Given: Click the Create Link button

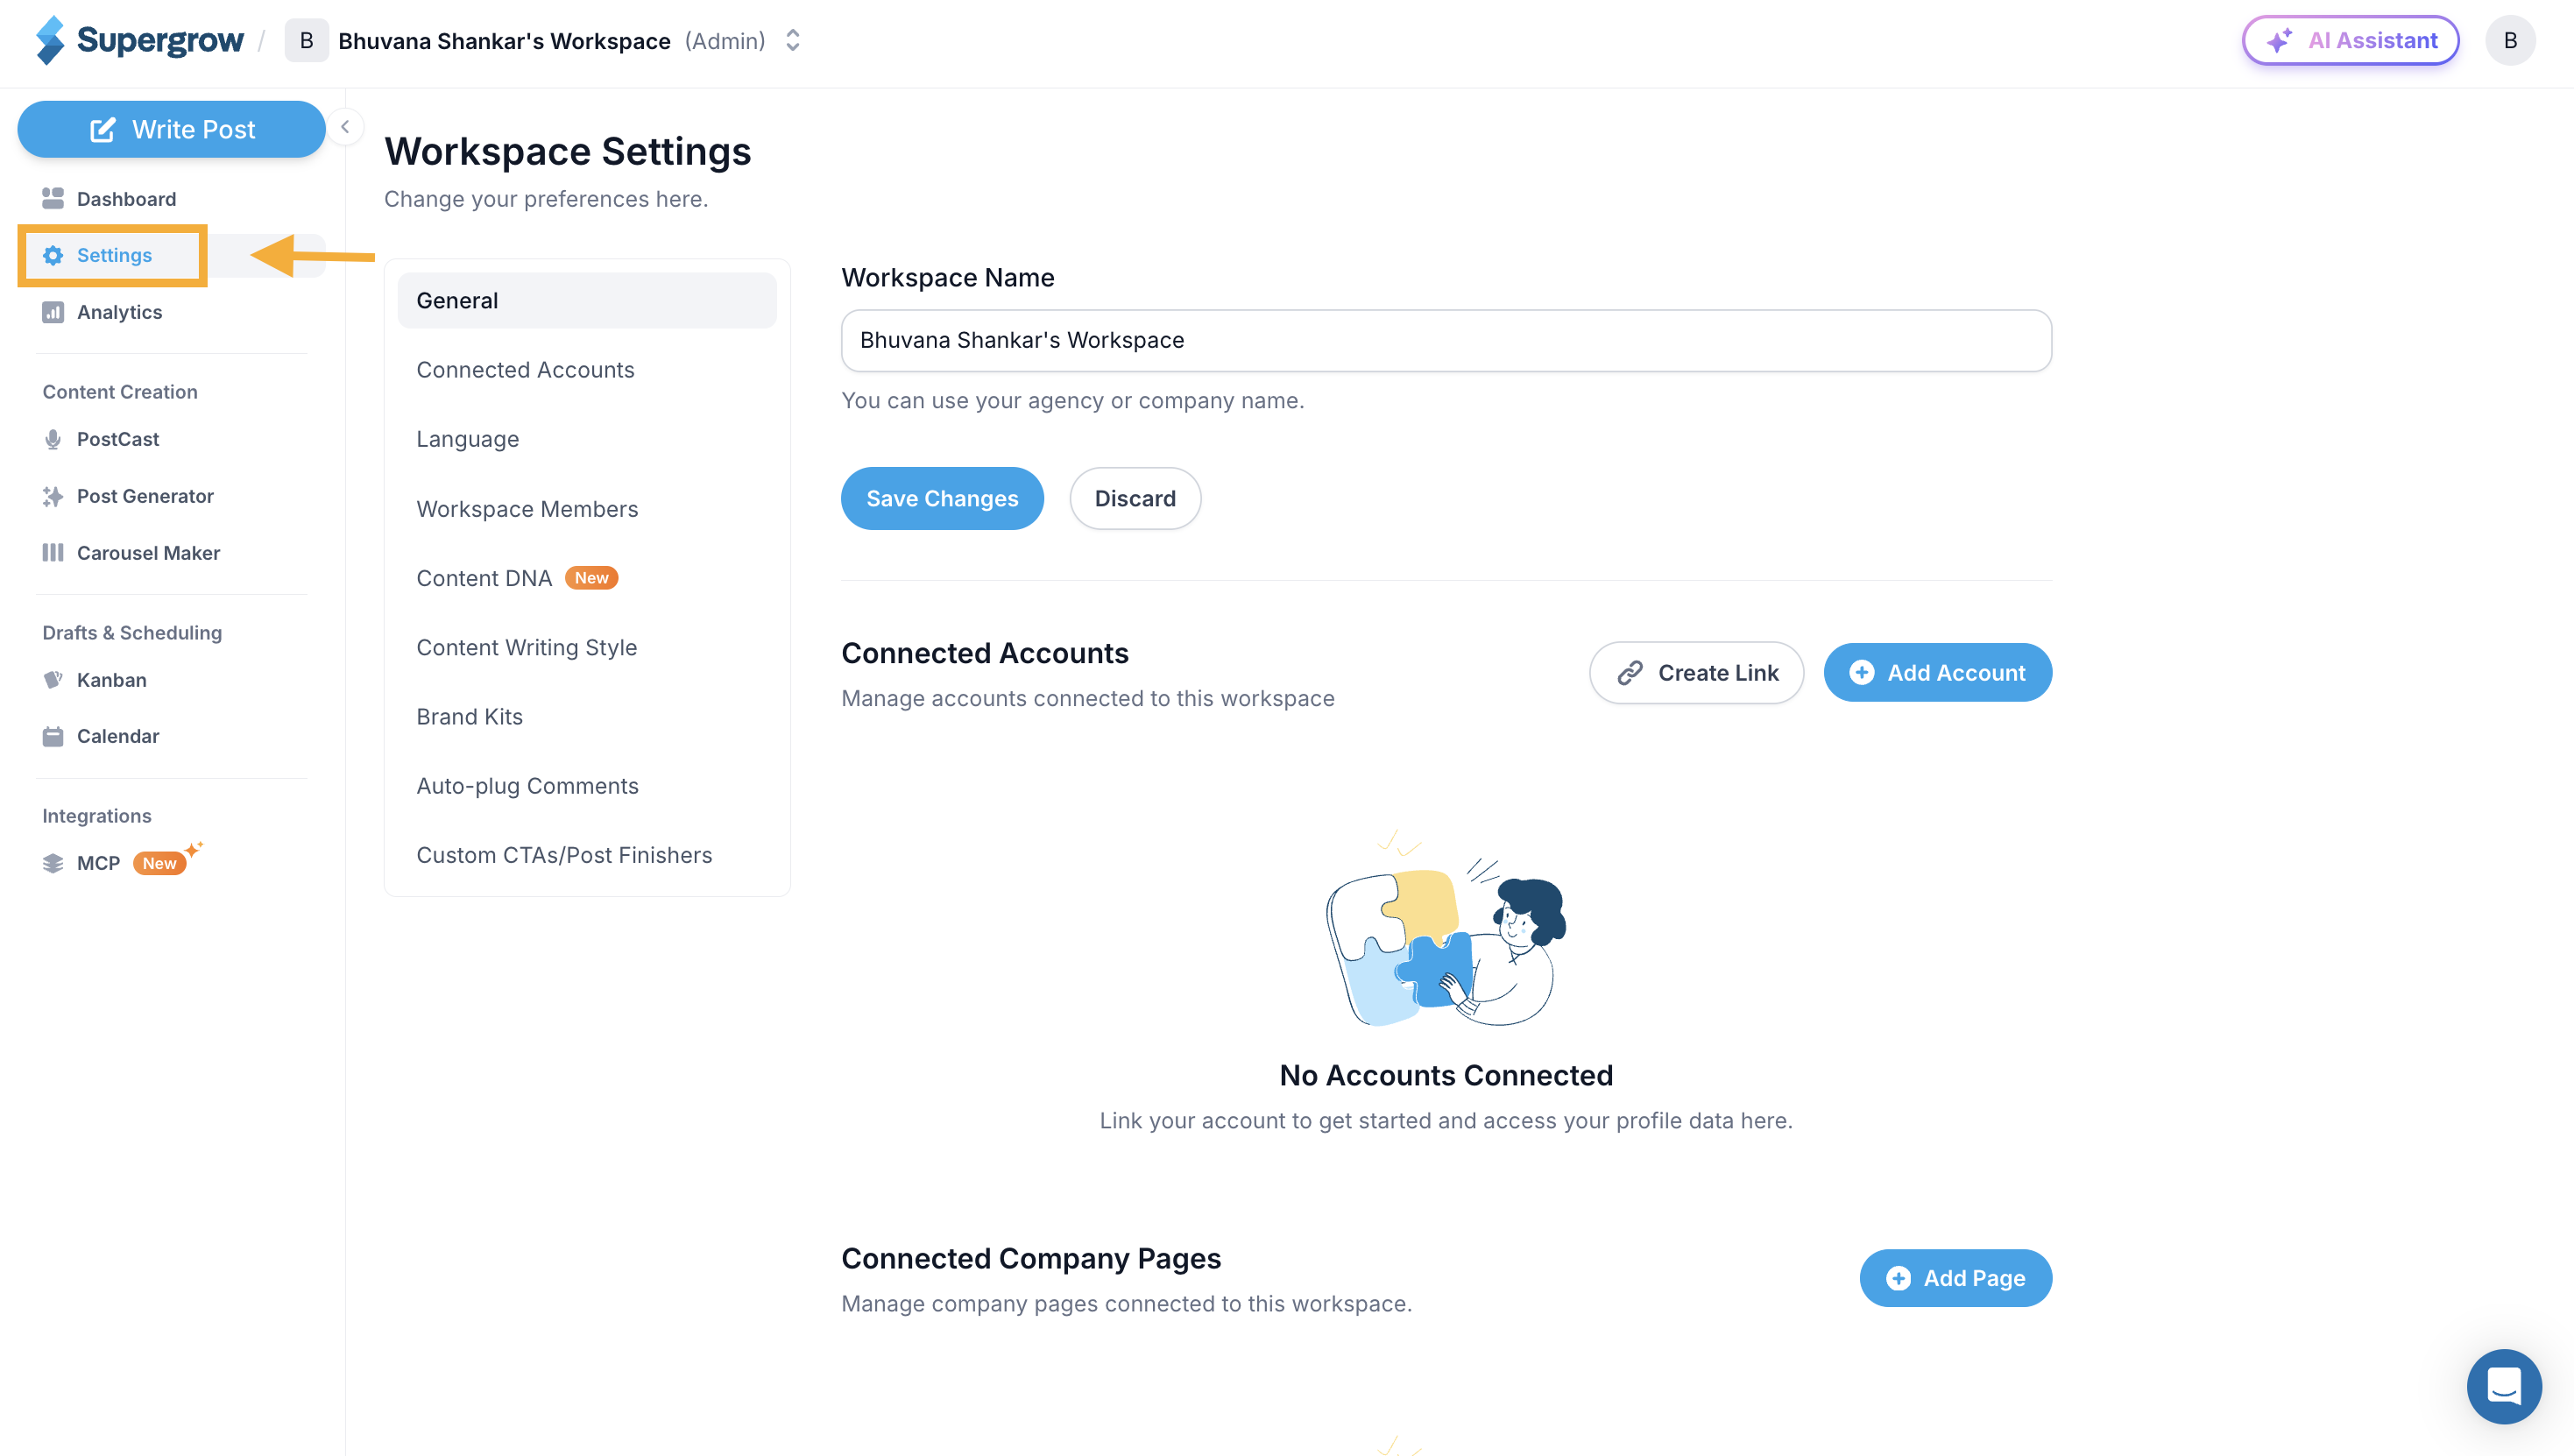Looking at the screenshot, I should click(x=1696, y=673).
